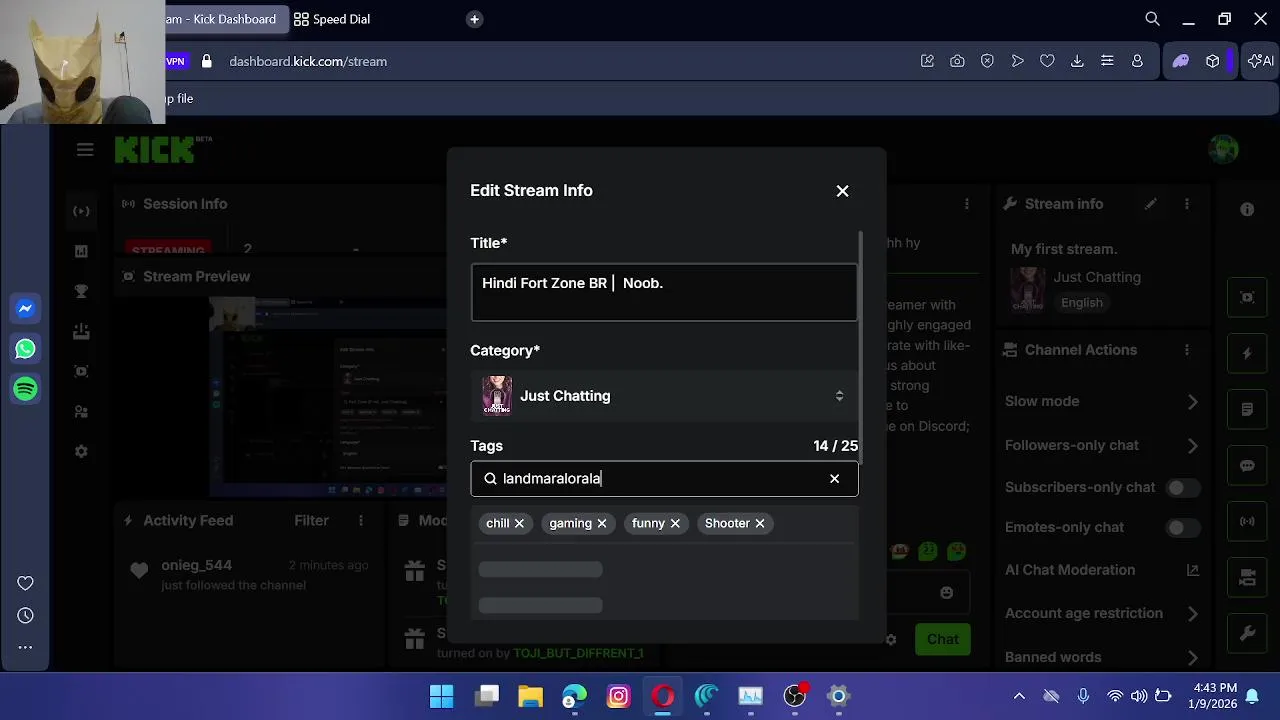Screen dimensions: 1280x720
Task: Edit stream info with pencil icon
Action: coord(1151,204)
